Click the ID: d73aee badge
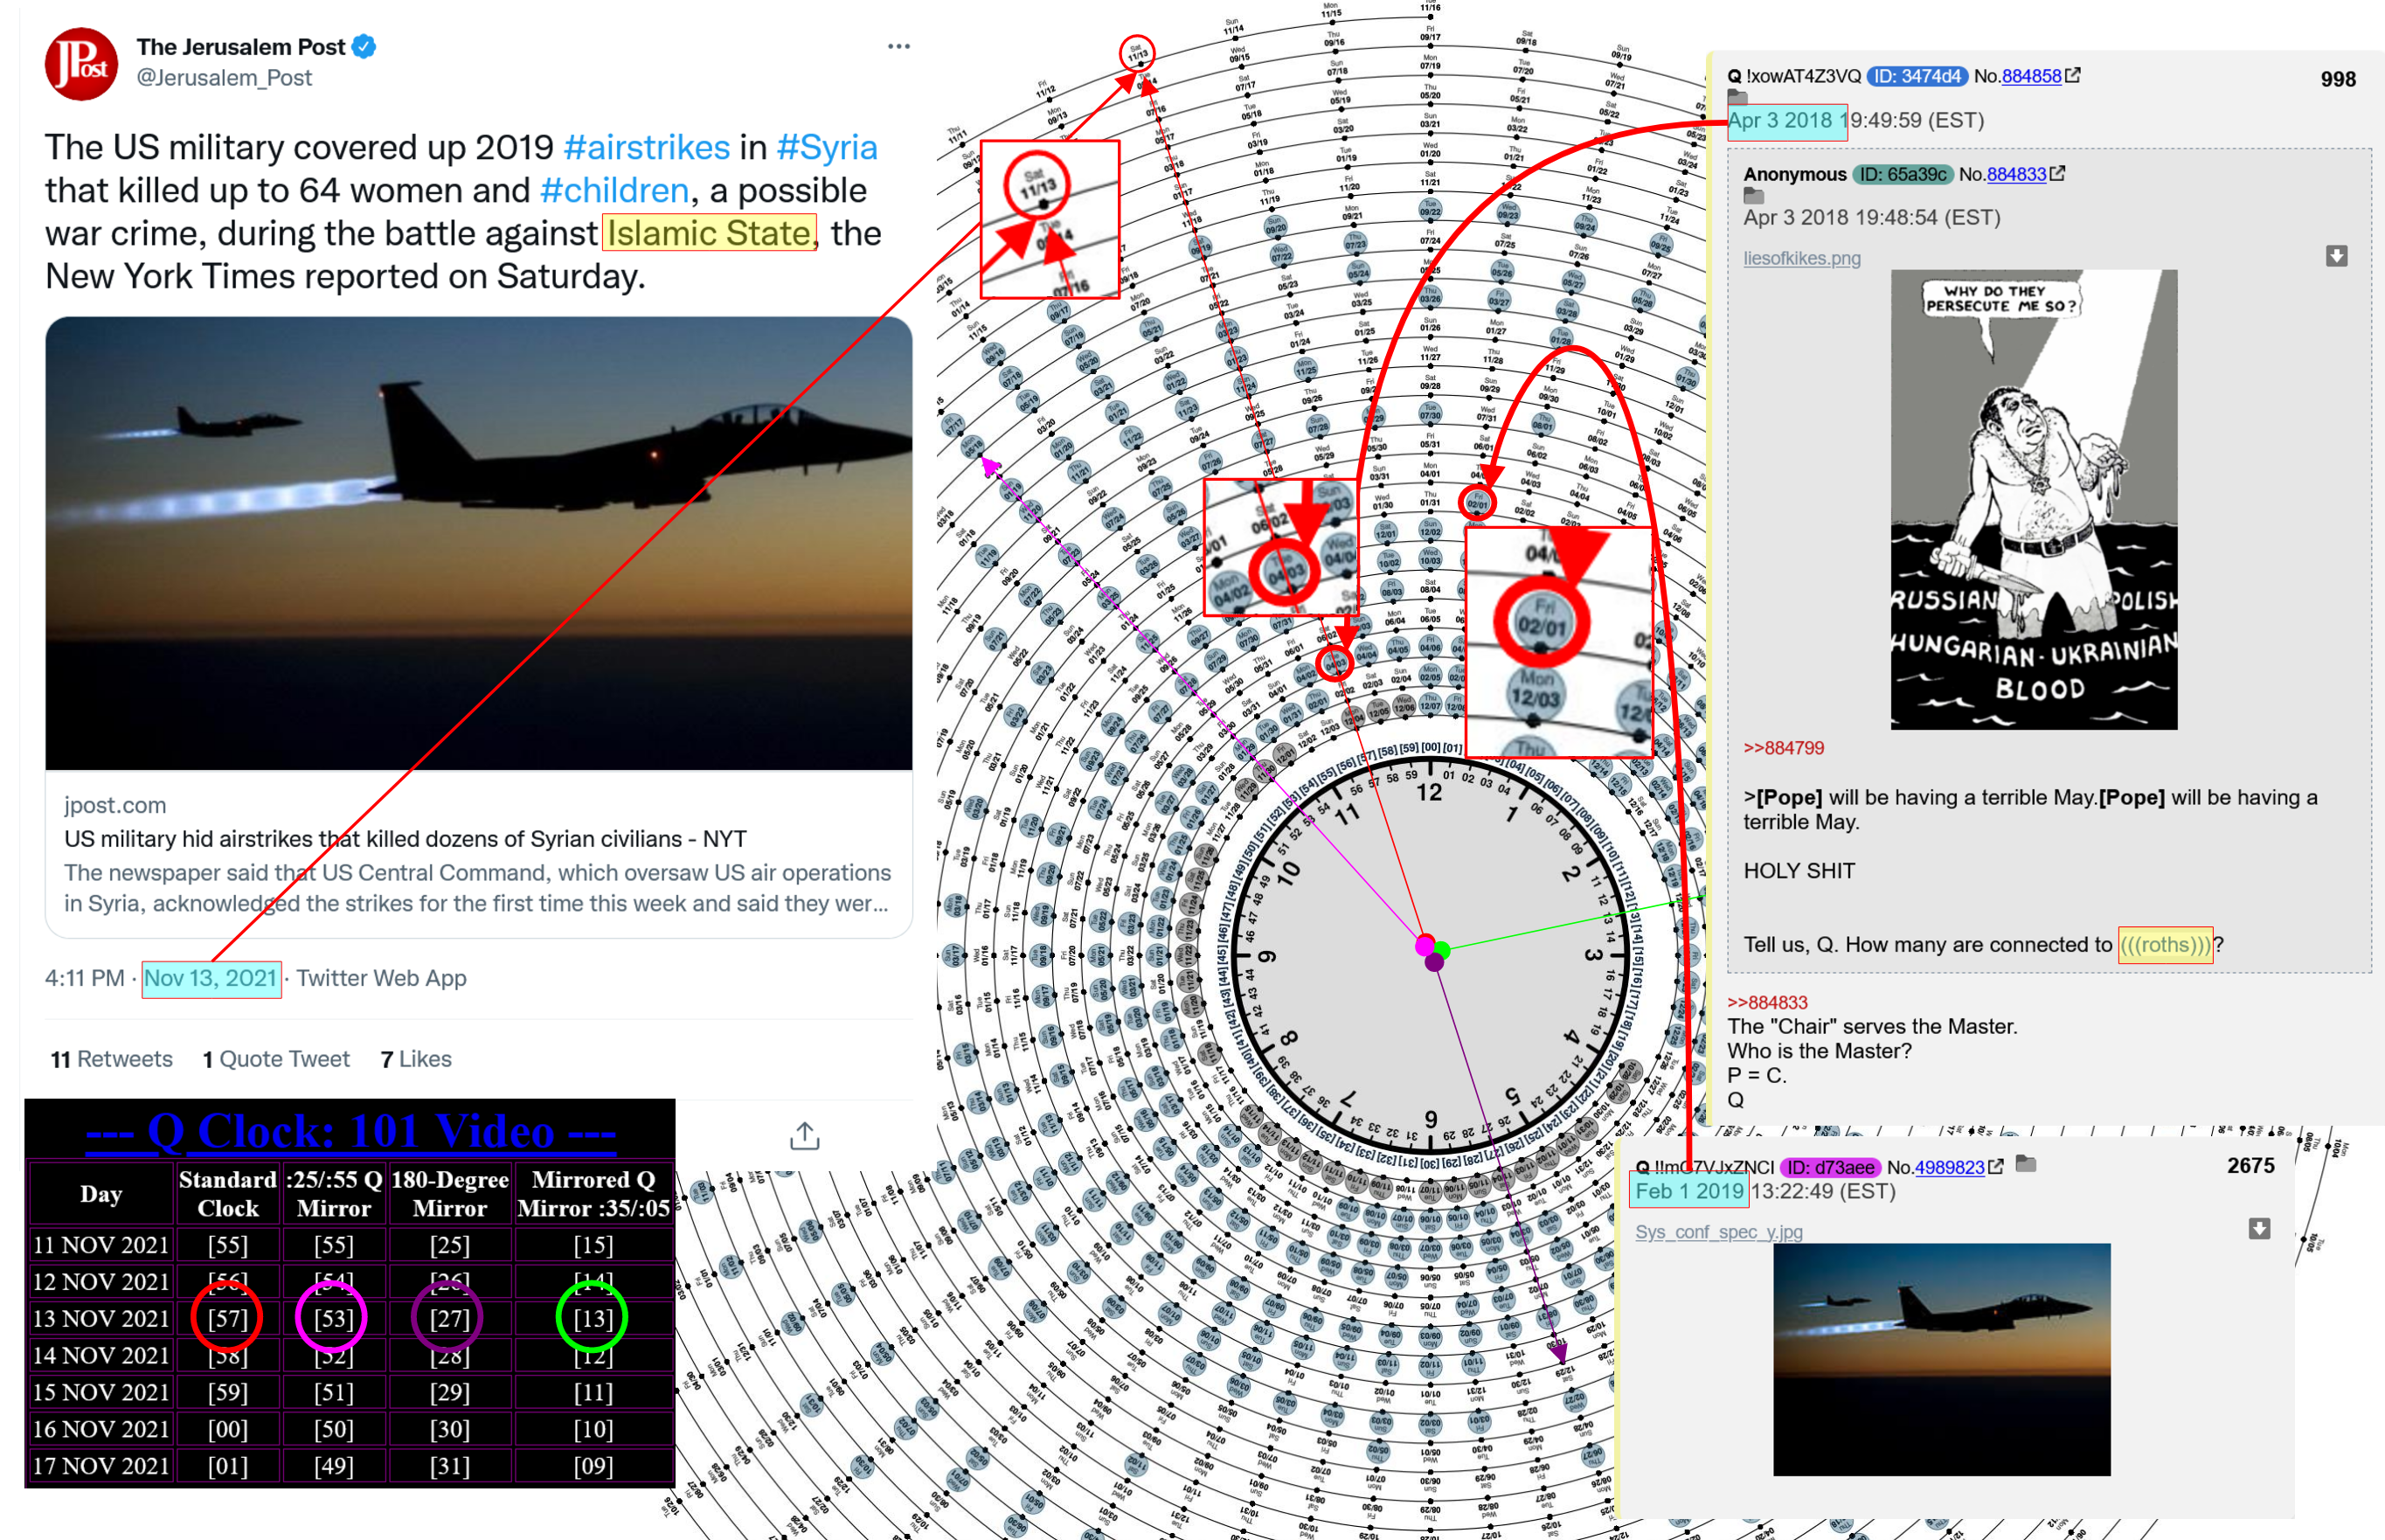The width and height of the screenshot is (2385, 1540). click(1831, 1167)
